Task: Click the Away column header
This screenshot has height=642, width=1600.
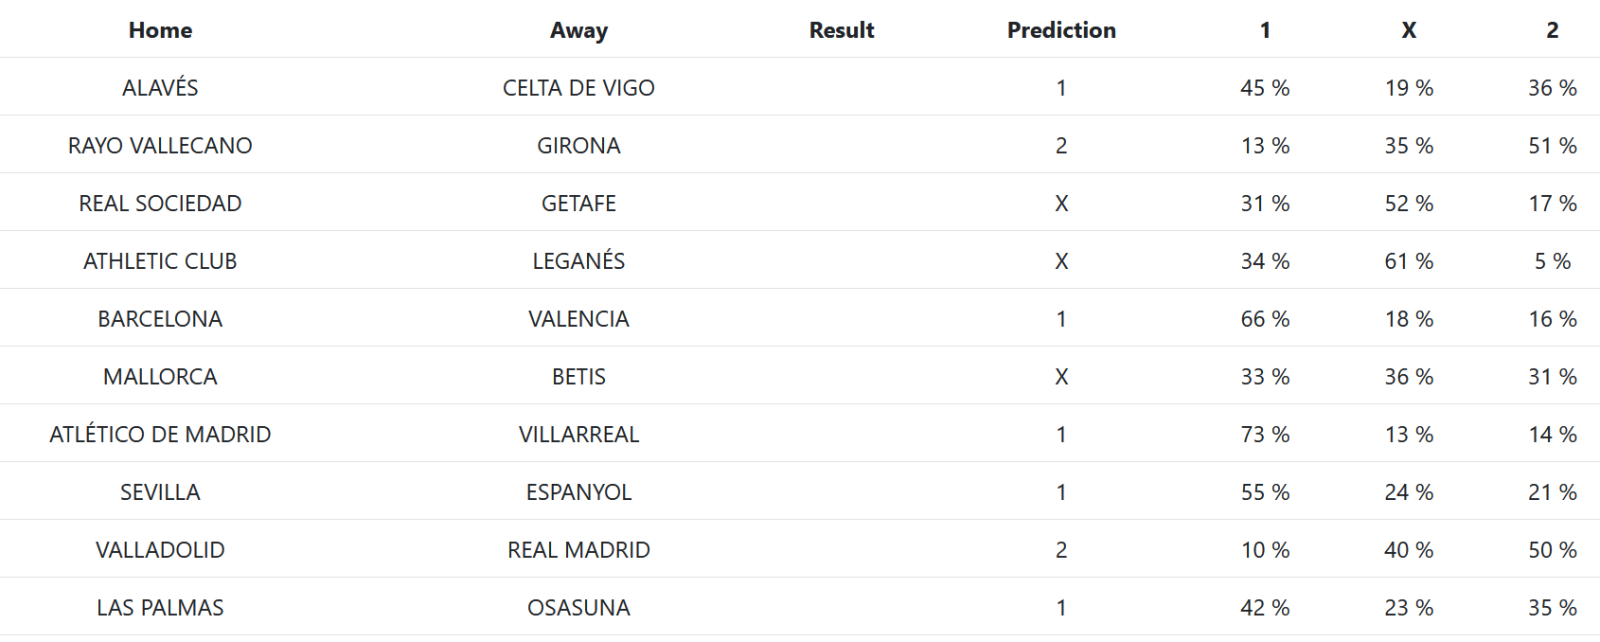Action: pyautogui.click(x=578, y=30)
